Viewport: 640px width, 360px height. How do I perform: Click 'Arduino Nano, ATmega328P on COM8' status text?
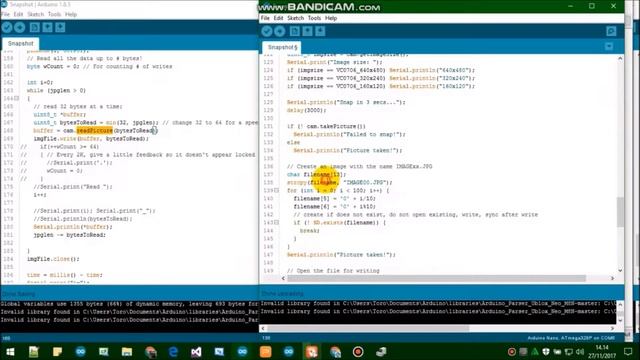click(x=571, y=338)
